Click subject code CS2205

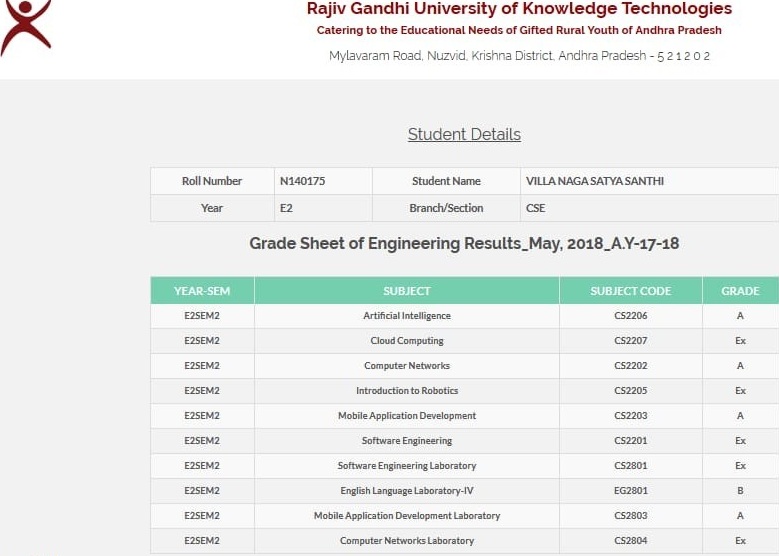631,391
